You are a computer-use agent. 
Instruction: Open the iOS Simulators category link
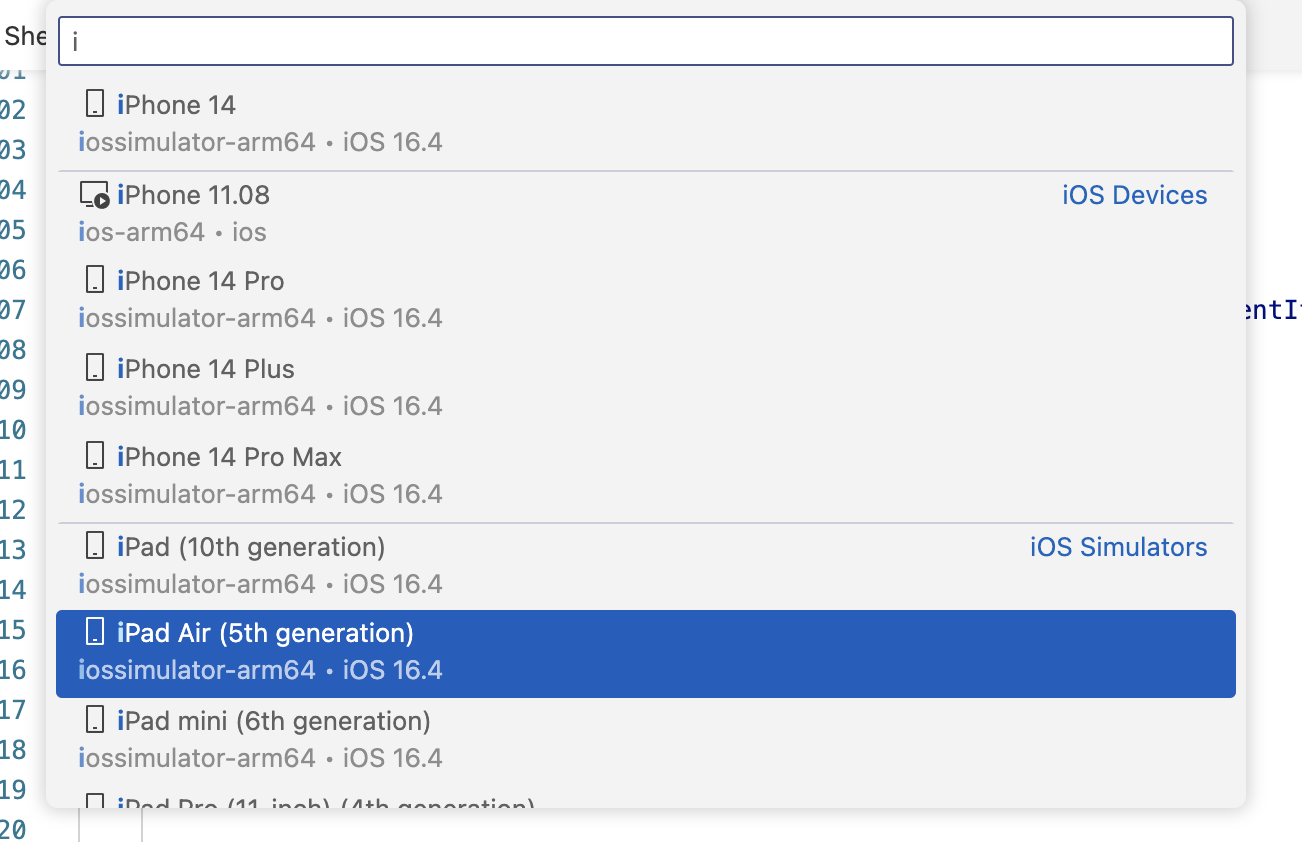click(1118, 547)
